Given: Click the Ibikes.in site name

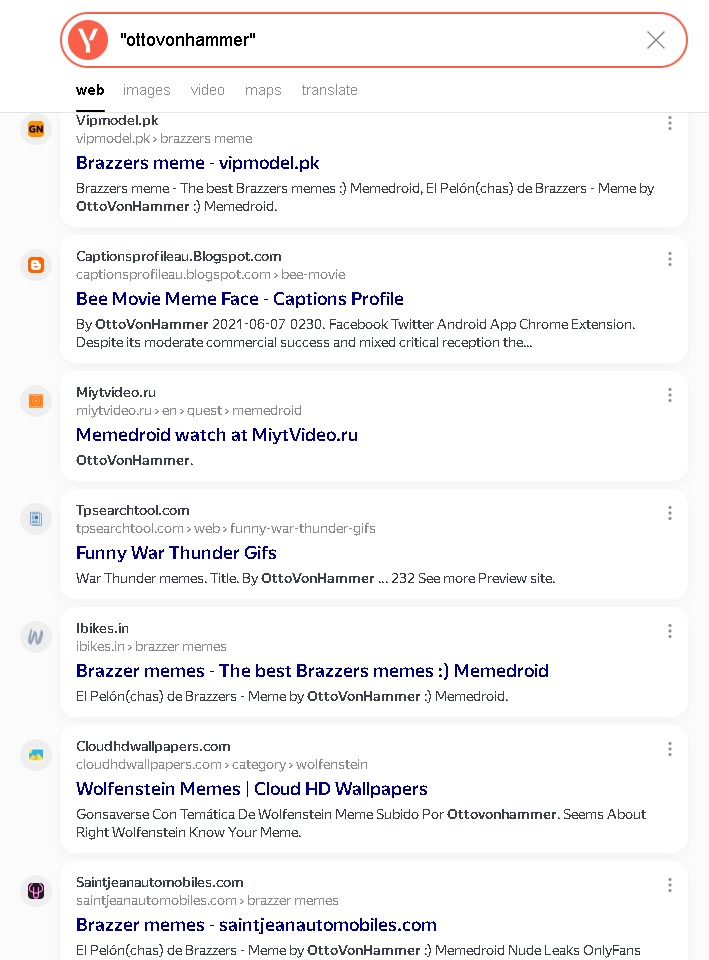Looking at the screenshot, I should 102,628.
